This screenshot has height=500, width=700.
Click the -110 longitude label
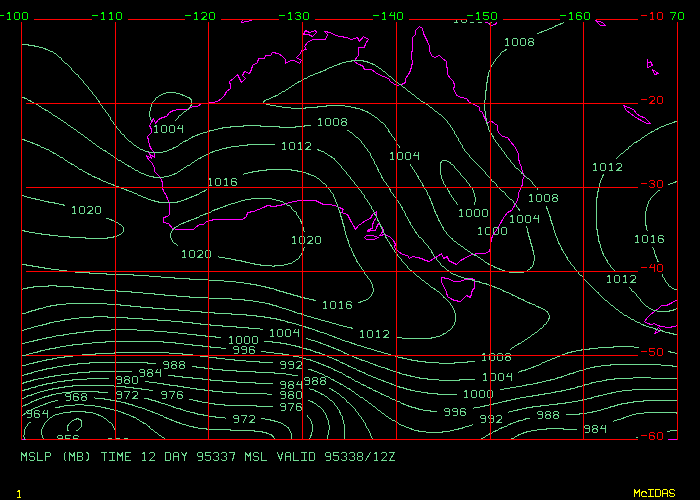110,16
